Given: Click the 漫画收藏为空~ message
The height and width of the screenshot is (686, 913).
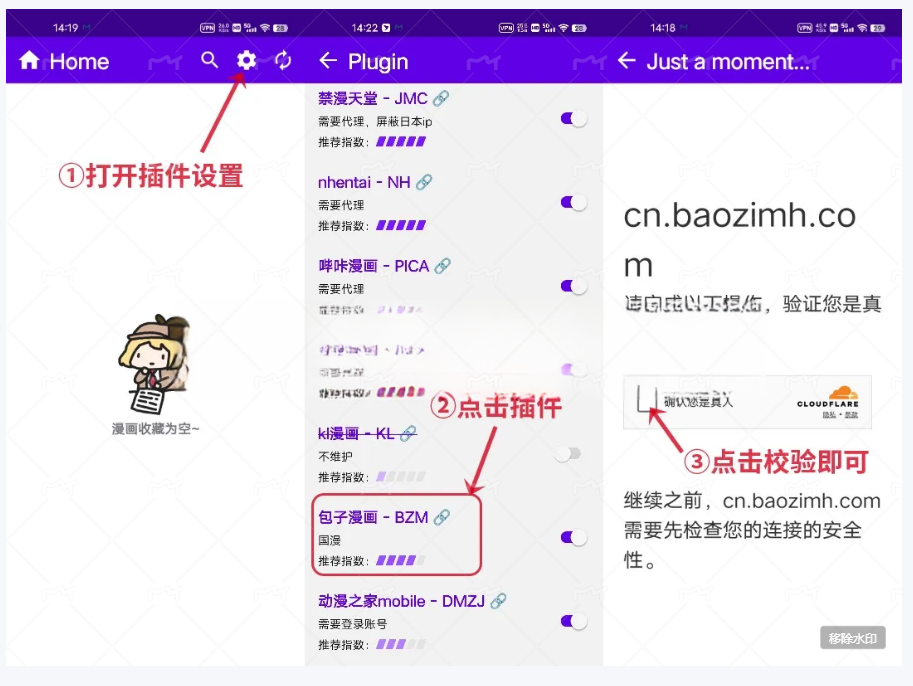Looking at the screenshot, I should pyautogui.click(x=155, y=429).
